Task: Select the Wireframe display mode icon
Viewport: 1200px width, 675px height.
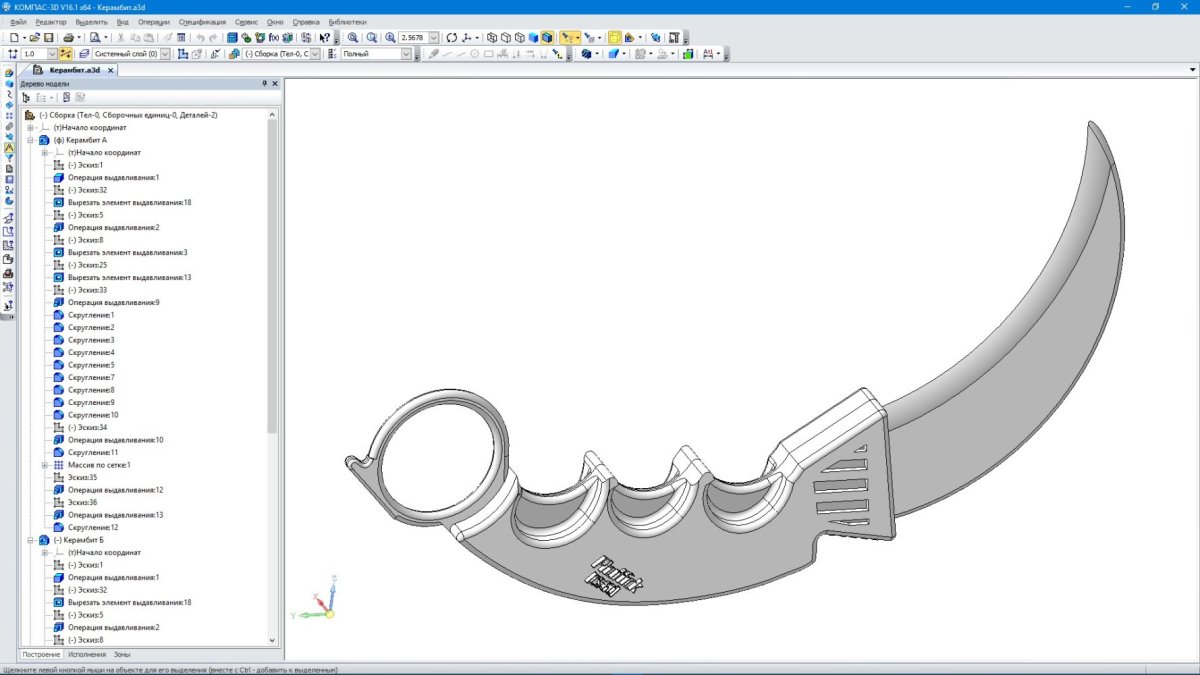Action: click(x=492, y=37)
